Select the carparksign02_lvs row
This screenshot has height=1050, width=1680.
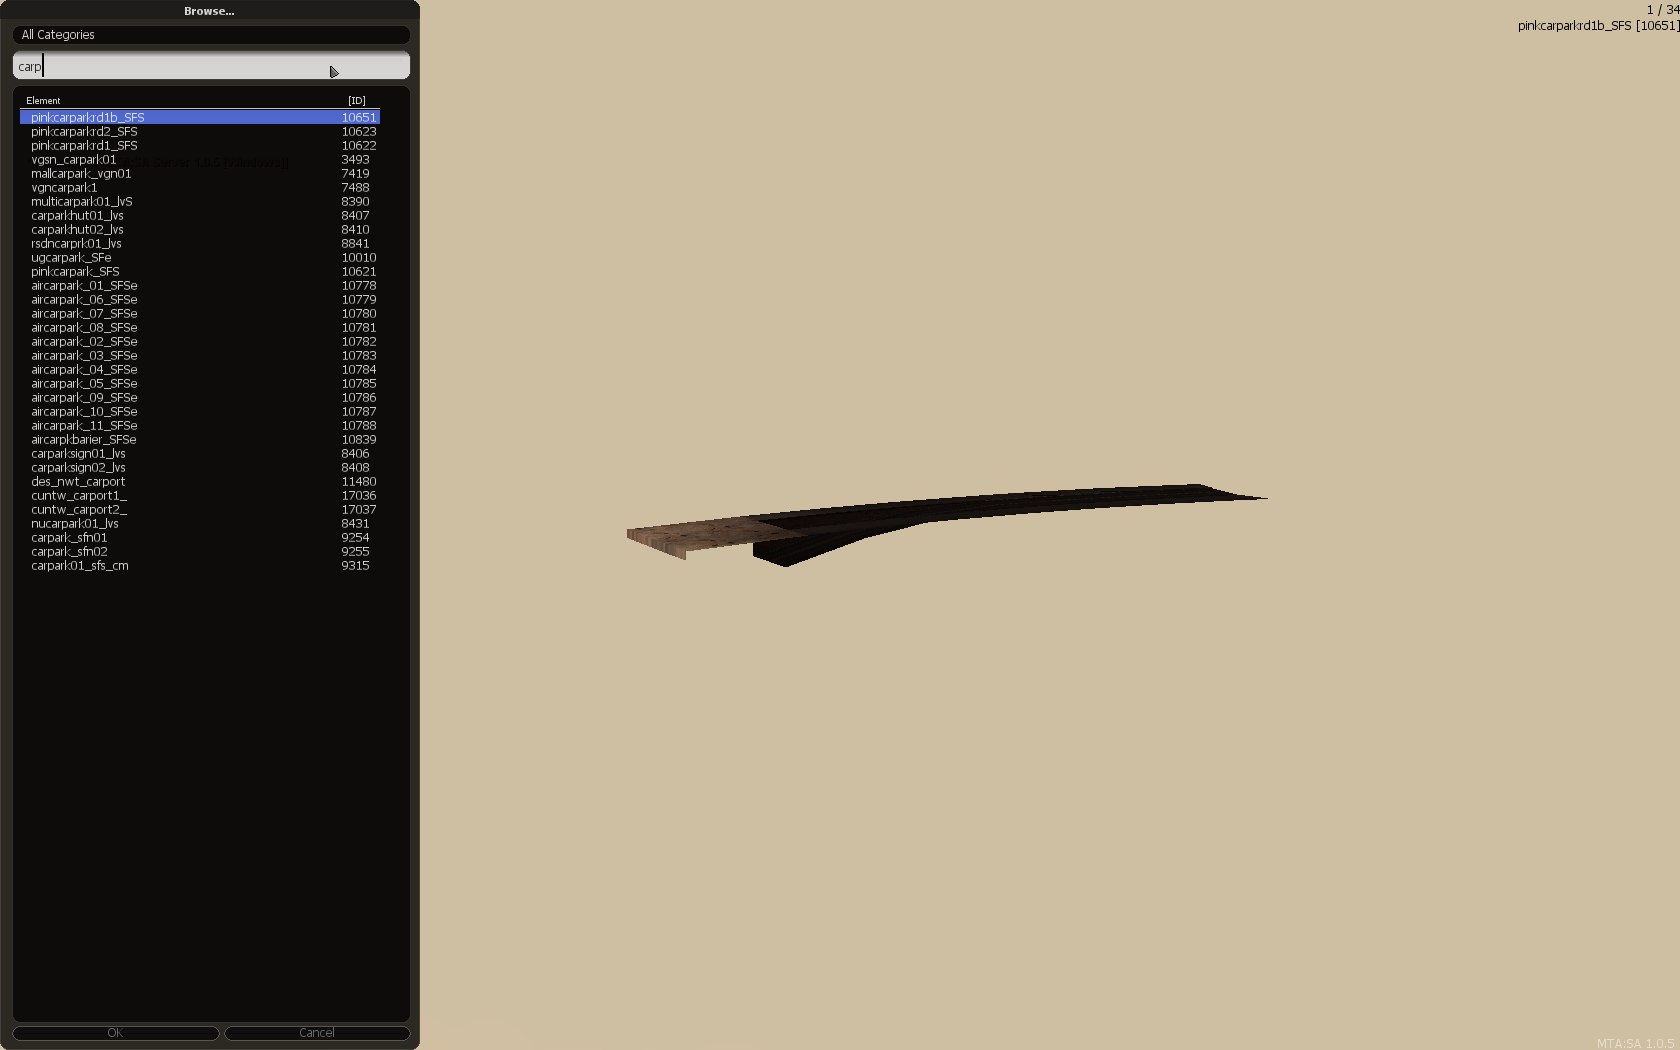point(200,467)
